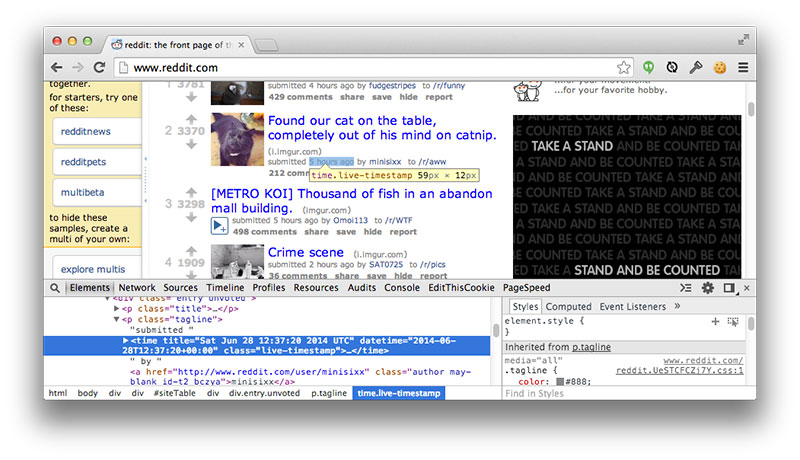Expand the time live-timestamp node
Viewport: 800px width, 460px height.
(x=126, y=340)
